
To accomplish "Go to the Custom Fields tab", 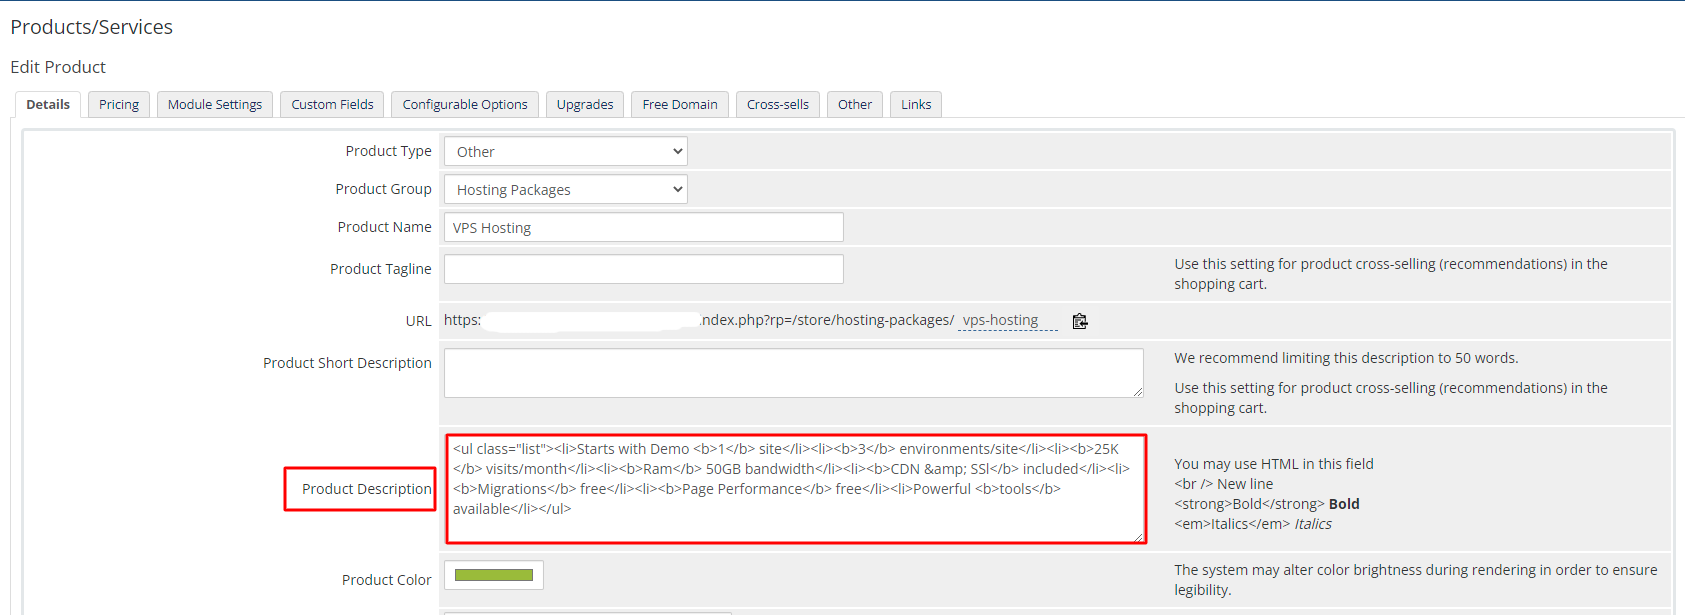I will [x=332, y=105].
